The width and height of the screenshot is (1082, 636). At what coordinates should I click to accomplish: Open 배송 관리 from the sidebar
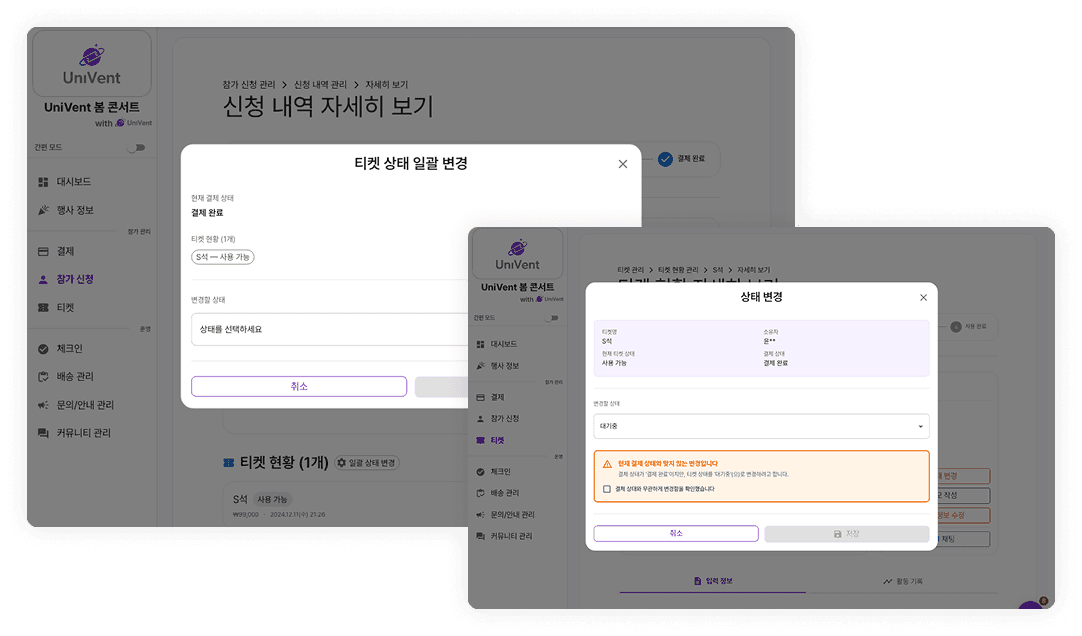65,377
